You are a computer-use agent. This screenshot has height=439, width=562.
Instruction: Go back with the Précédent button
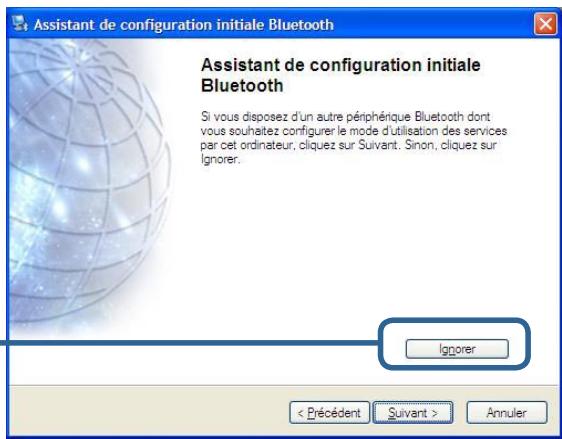tap(329, 412)
